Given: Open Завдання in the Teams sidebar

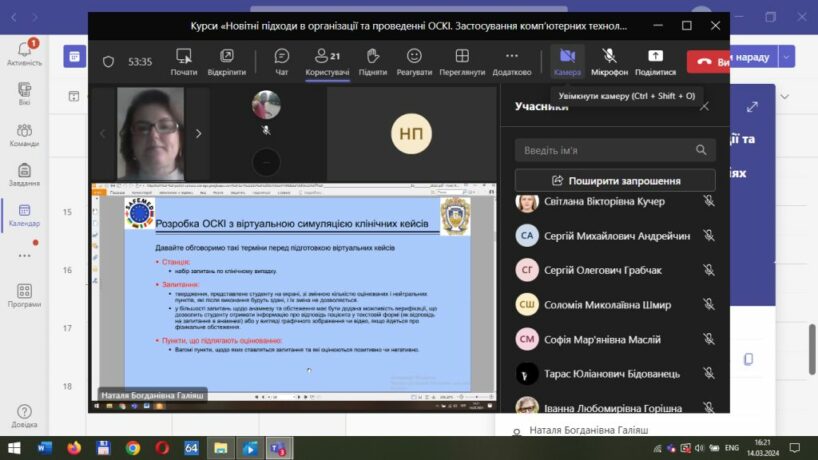Looking at the screenshot, I should pos(24,175).
